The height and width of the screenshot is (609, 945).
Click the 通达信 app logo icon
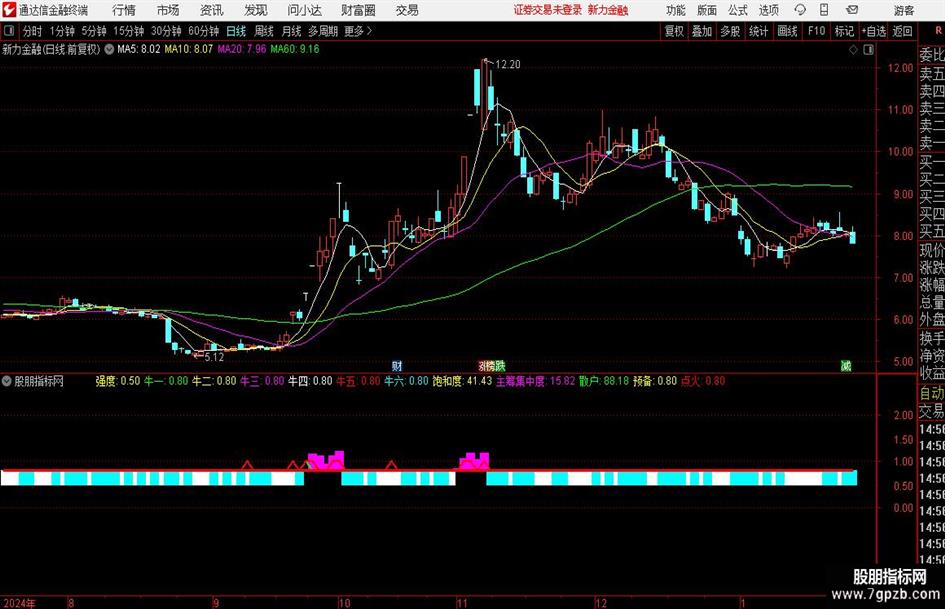(x=9, y=10)
